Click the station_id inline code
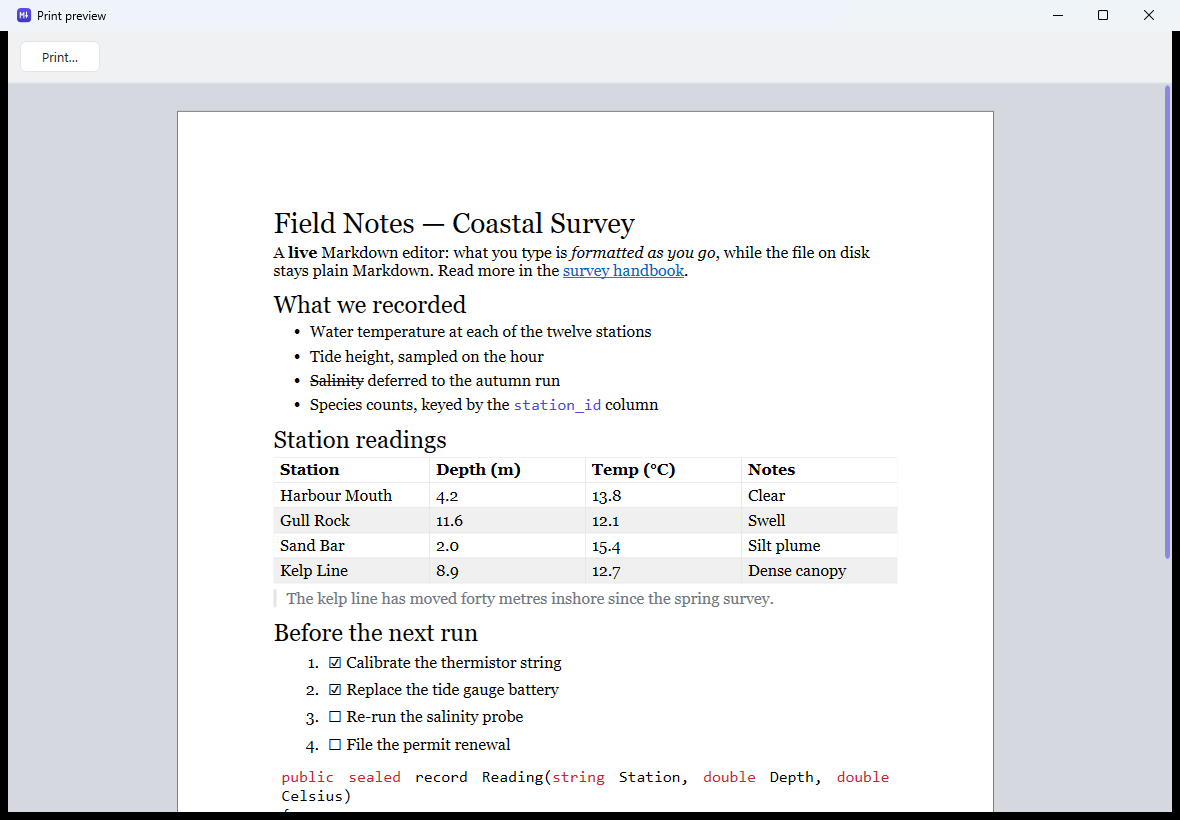The width and height of the screenshot is (1180, 820). 557,405
